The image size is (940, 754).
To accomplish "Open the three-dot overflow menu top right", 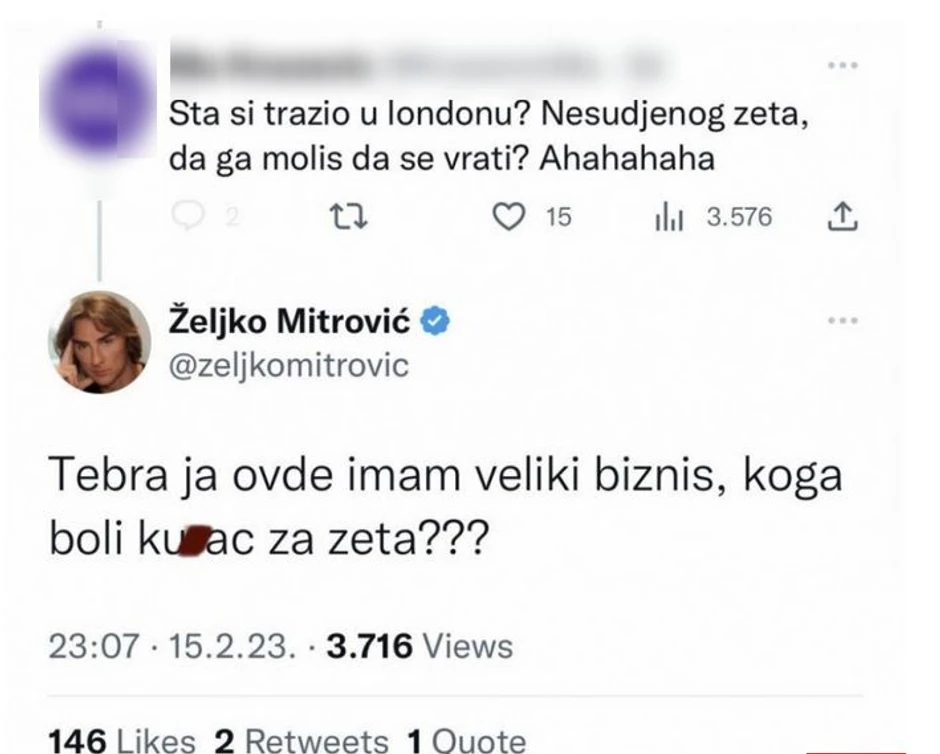I will pos(845,62).
